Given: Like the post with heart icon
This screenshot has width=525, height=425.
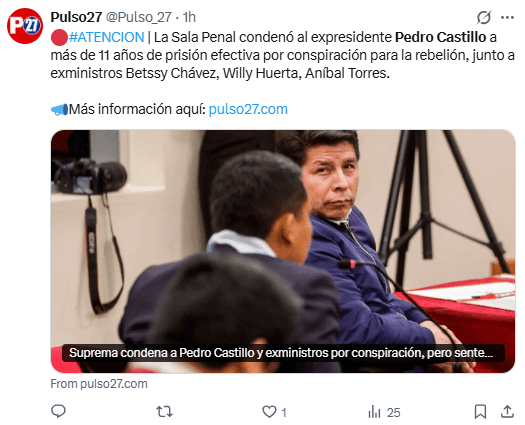Looking at the screenshot, I should pyautogui.click(x=269, y=411).
